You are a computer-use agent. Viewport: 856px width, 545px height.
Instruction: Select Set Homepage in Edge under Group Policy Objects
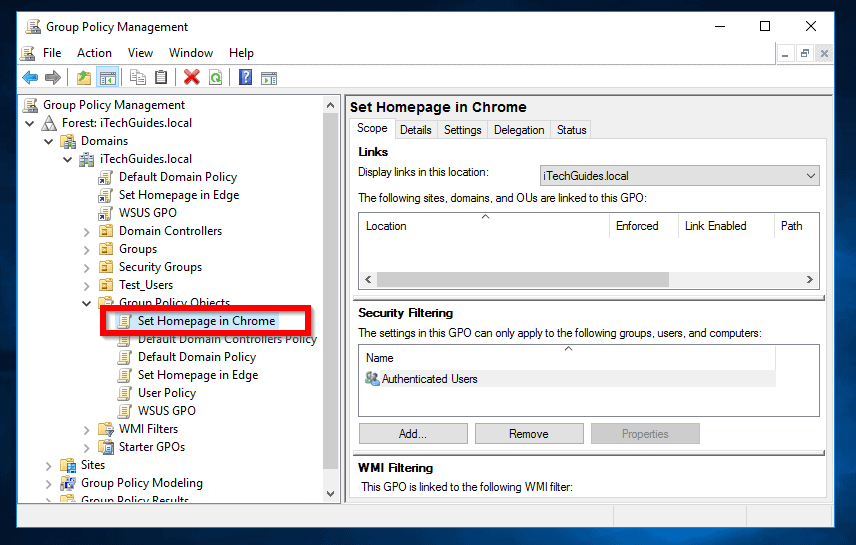tap(198, 375)
